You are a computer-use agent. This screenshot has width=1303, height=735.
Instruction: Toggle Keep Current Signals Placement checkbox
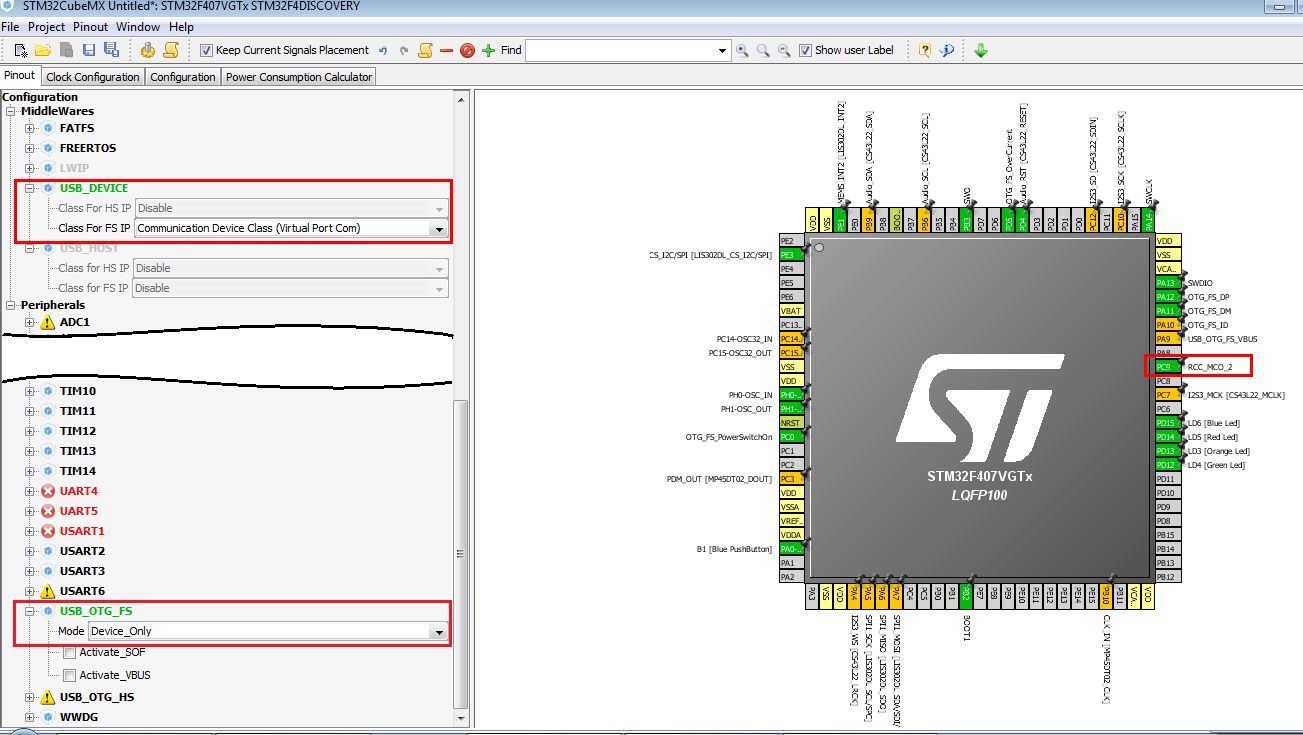click(x=206, y=50)
